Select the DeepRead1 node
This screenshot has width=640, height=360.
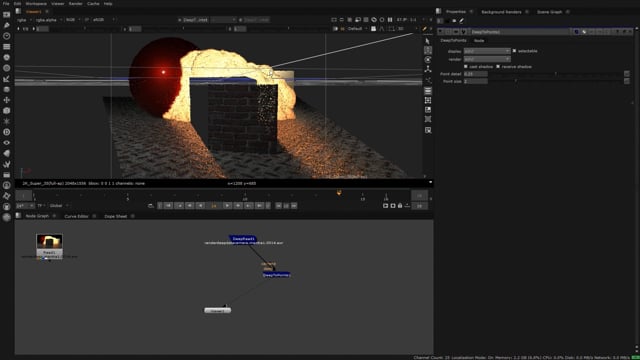[x=242, y=238]
